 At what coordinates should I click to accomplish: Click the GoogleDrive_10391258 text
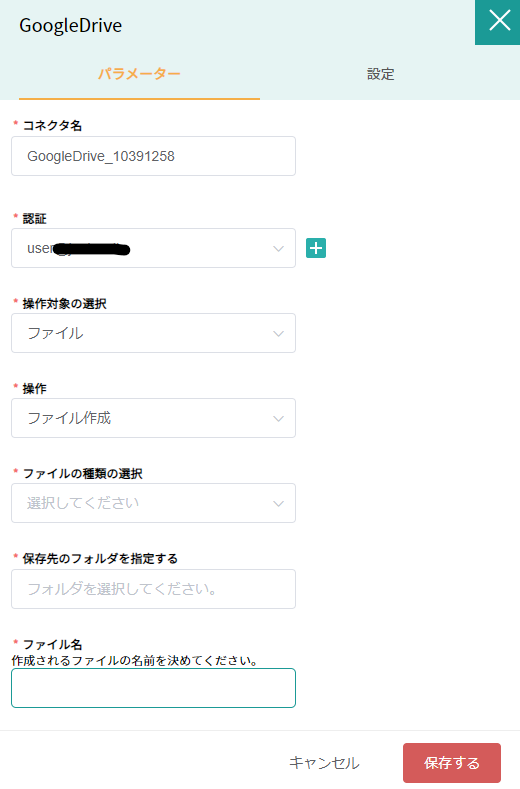point(101,156)
